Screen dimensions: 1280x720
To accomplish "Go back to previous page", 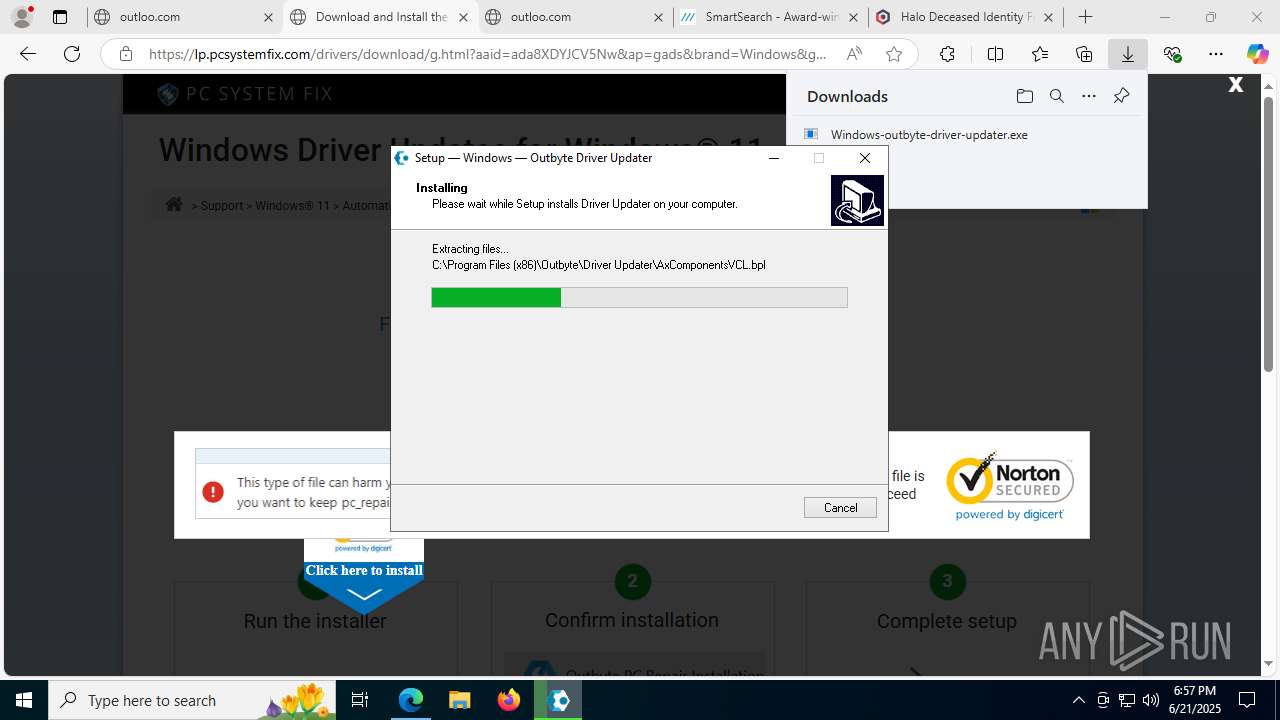I will point(28,54).
